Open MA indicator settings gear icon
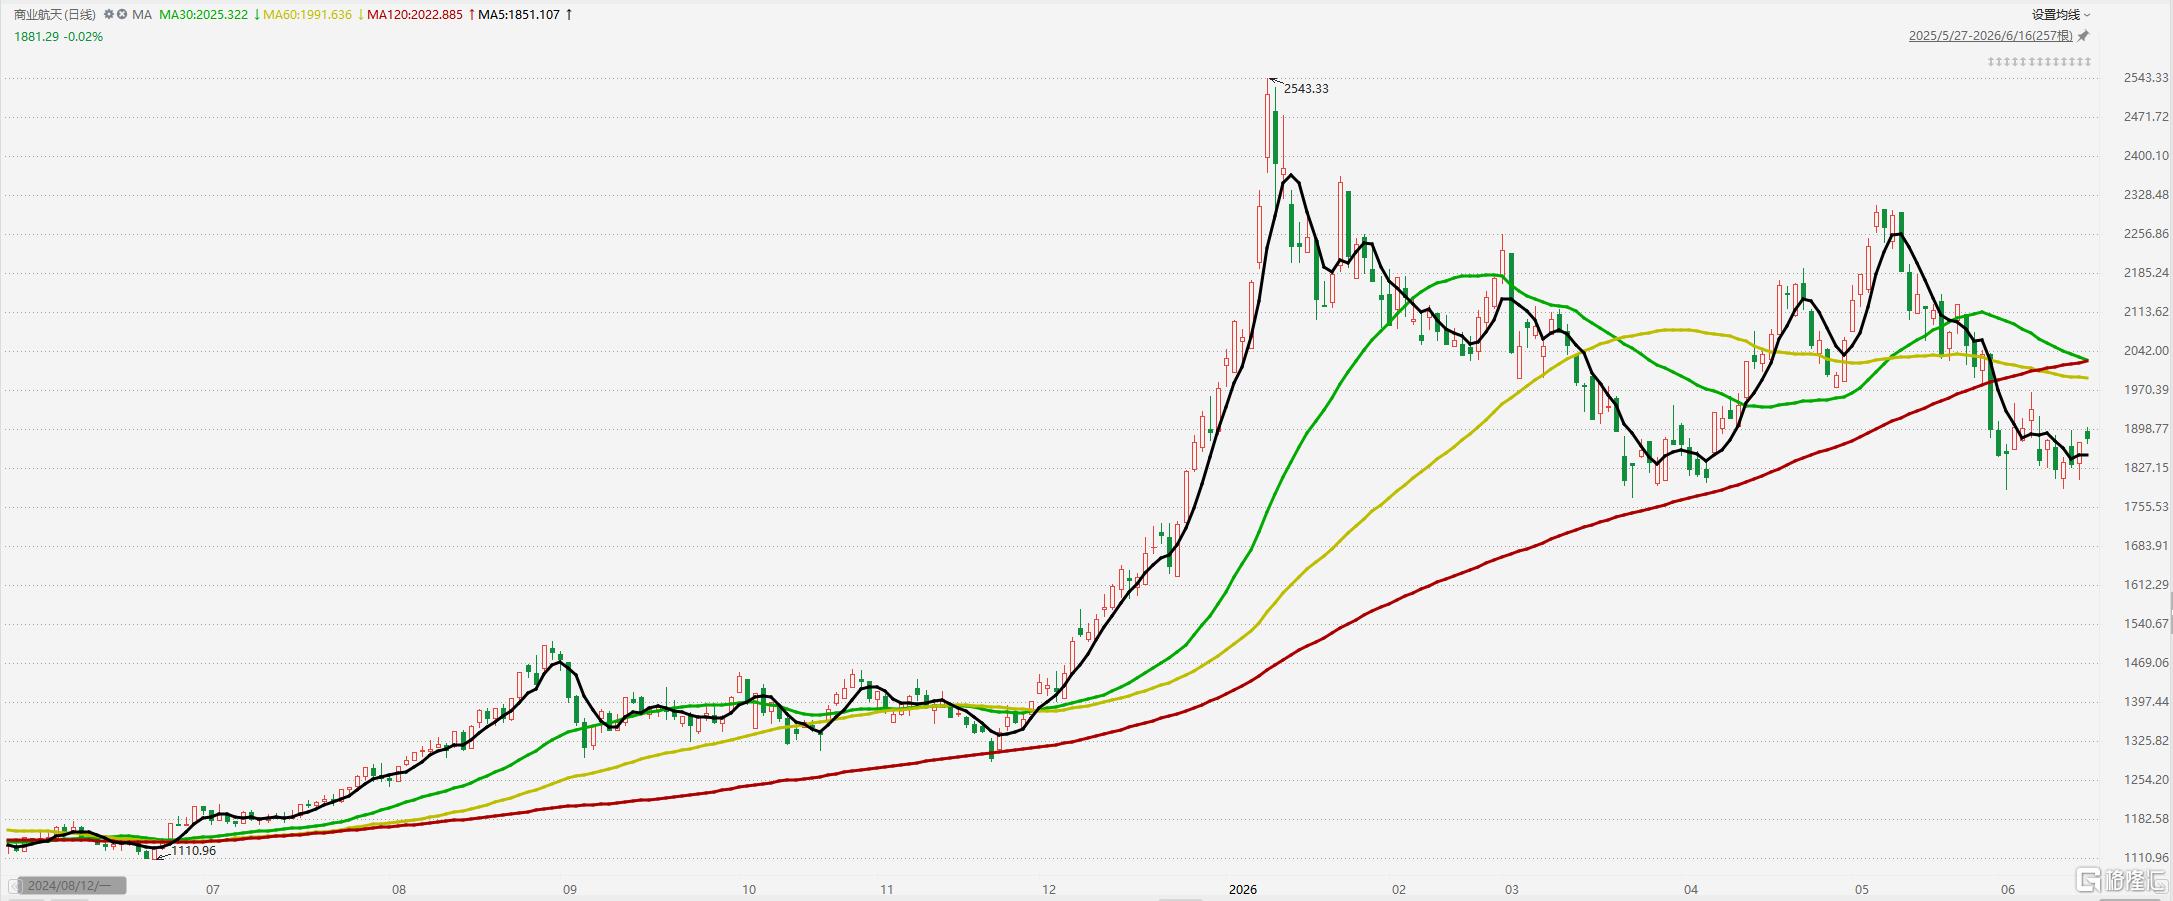 109,15
